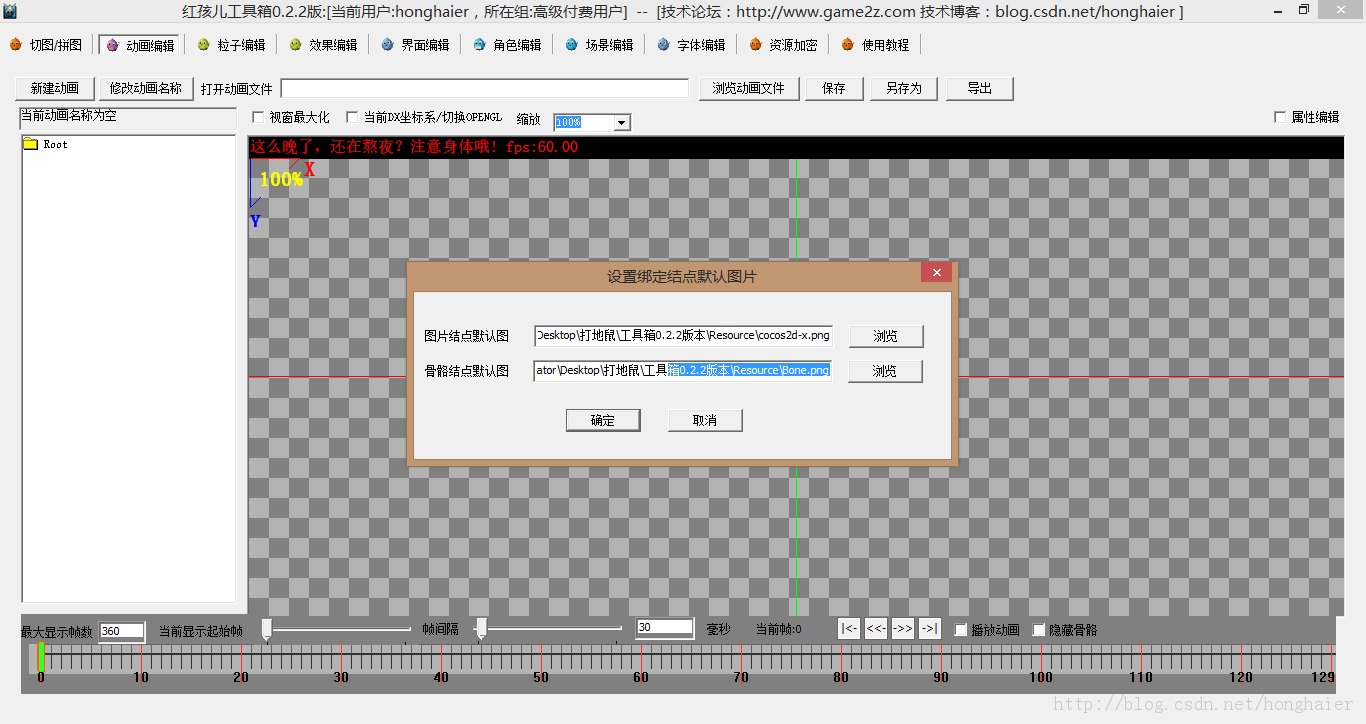The width and height of the screenshot is (1366, 724).
Task: Click the blue icon beside 界面编辑
Action: point(387,45)
